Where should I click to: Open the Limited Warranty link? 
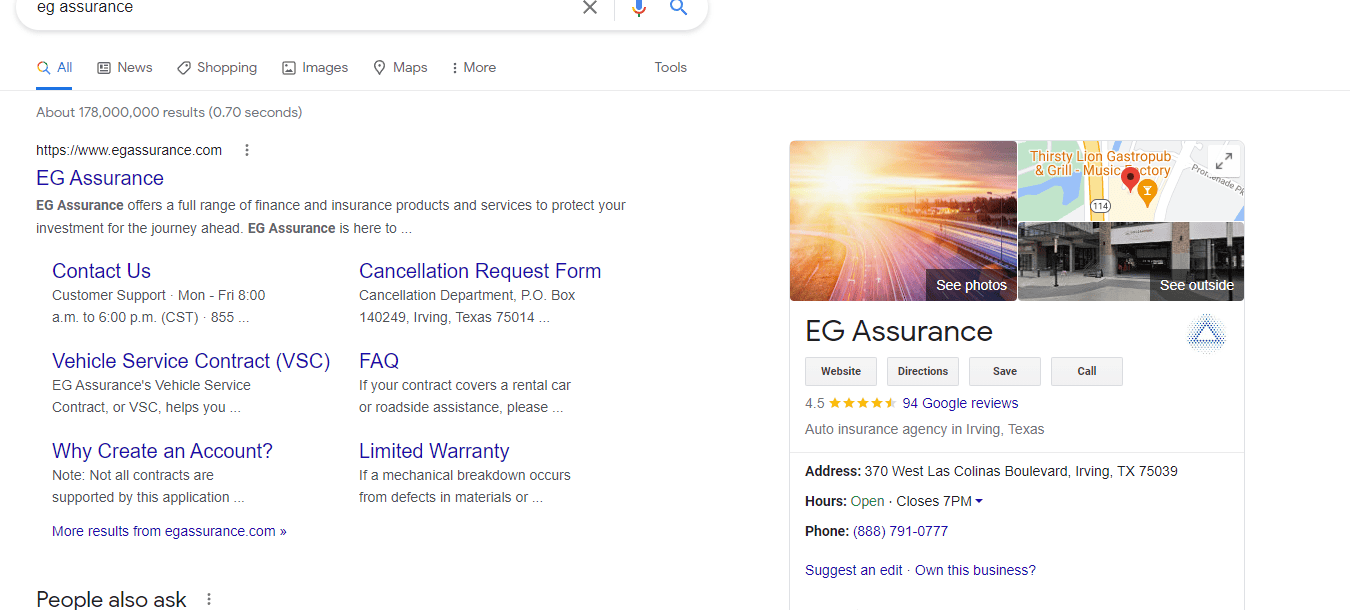[434, 451]
